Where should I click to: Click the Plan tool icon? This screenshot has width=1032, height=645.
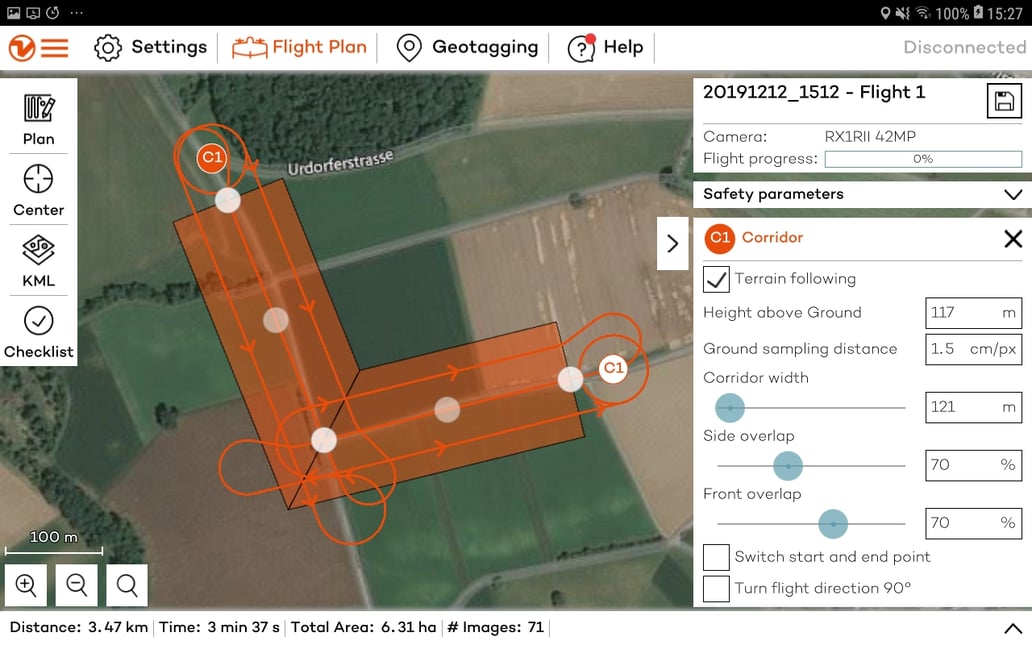pos(39,118)
